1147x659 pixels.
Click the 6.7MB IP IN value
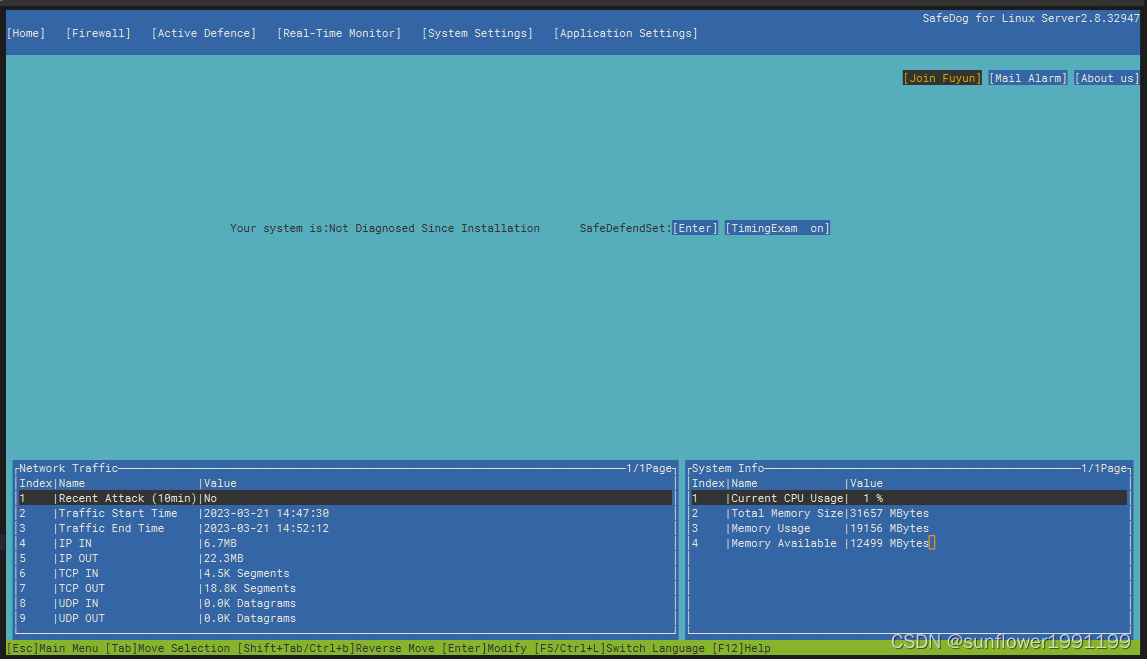point(220,543)
